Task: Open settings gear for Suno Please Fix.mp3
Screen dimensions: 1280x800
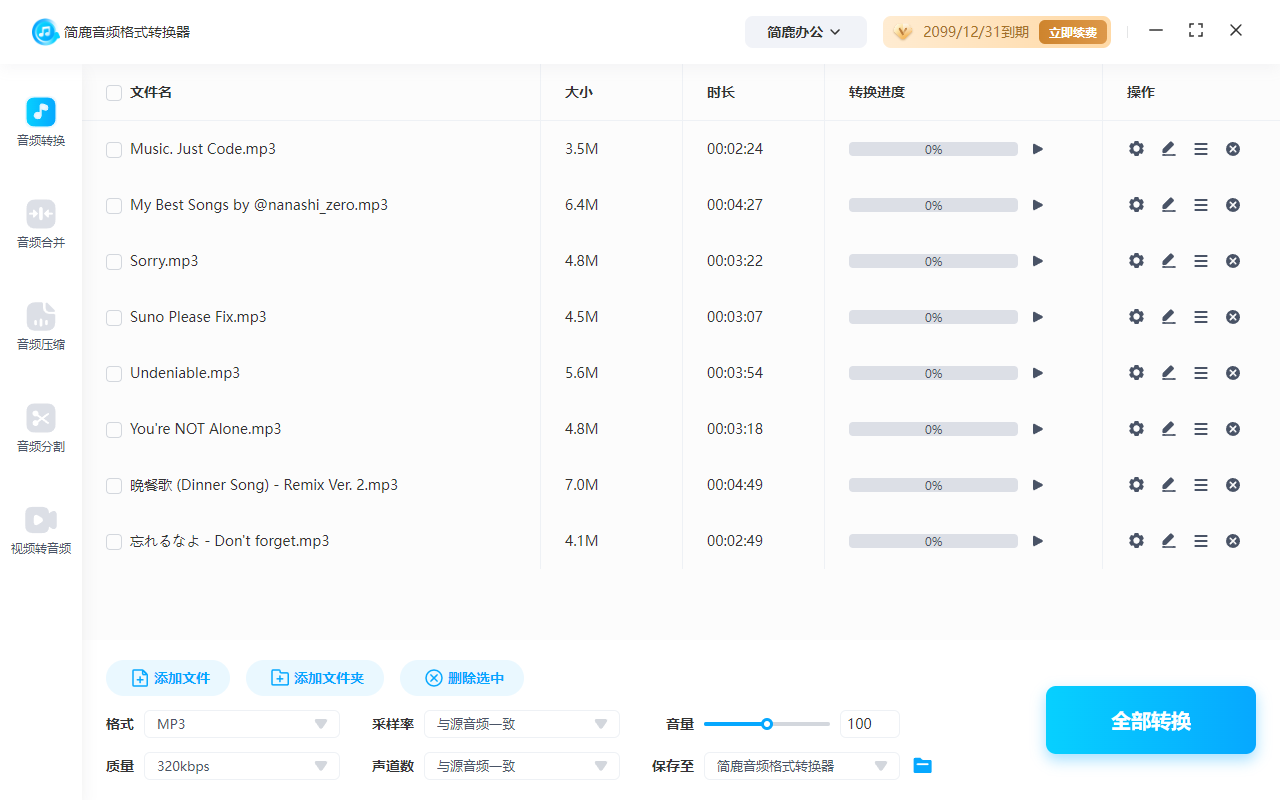Action: (x=1136, y=317)
